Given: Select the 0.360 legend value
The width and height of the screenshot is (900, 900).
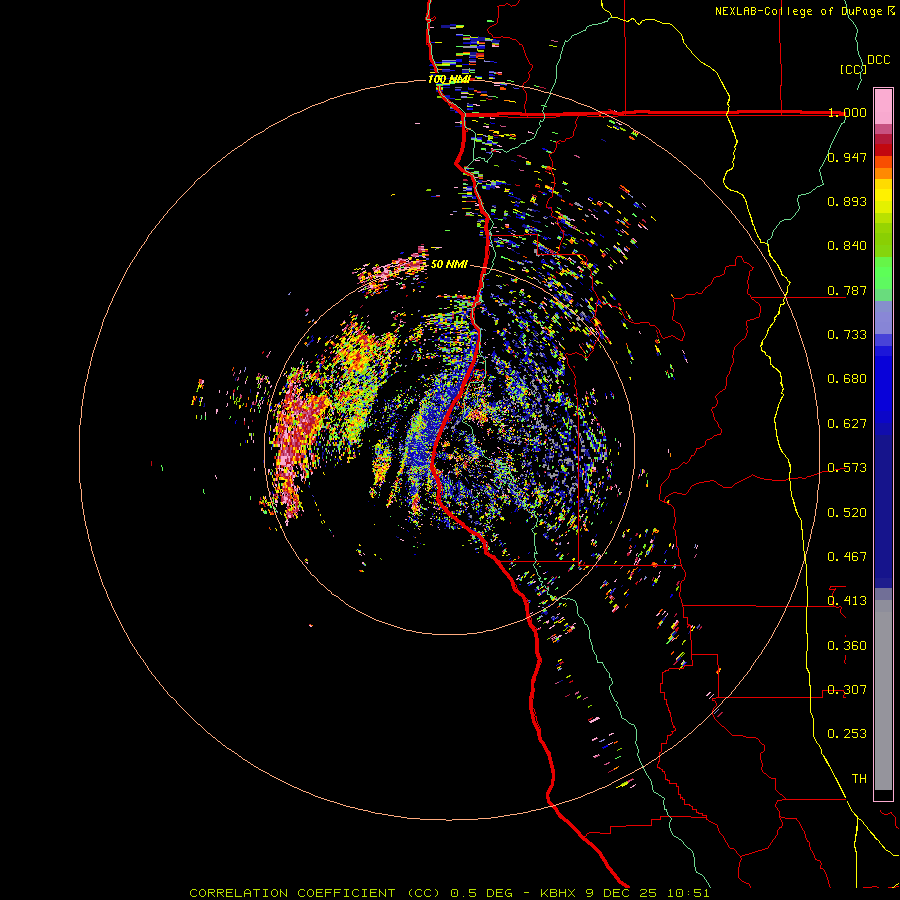Looking at the screenshot, I should click(847, 646).
